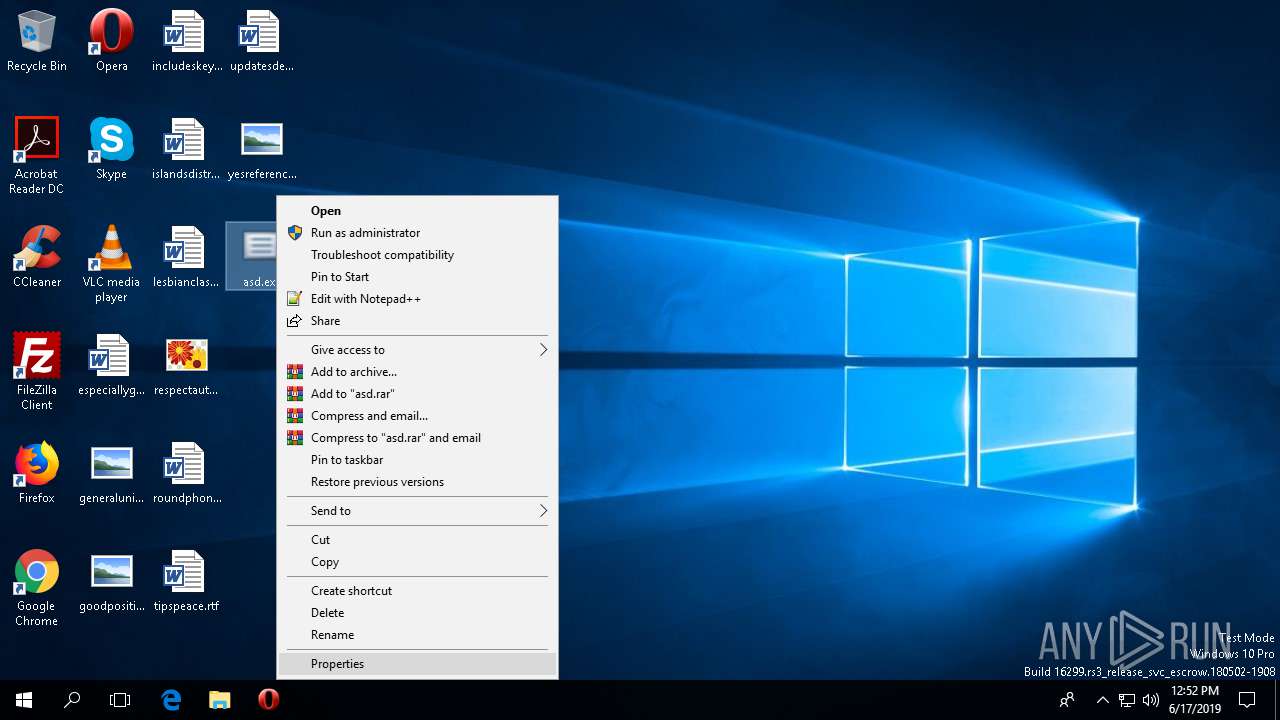1280x720 pixels.
Task: Choose Add to archive...
Action: pos(417,372)
